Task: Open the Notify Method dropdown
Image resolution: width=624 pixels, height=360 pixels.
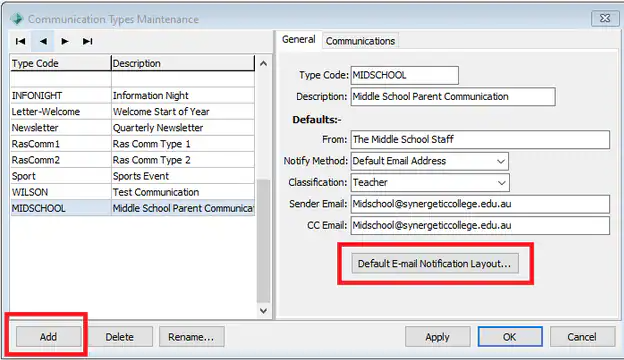Action: click(501, 161)
